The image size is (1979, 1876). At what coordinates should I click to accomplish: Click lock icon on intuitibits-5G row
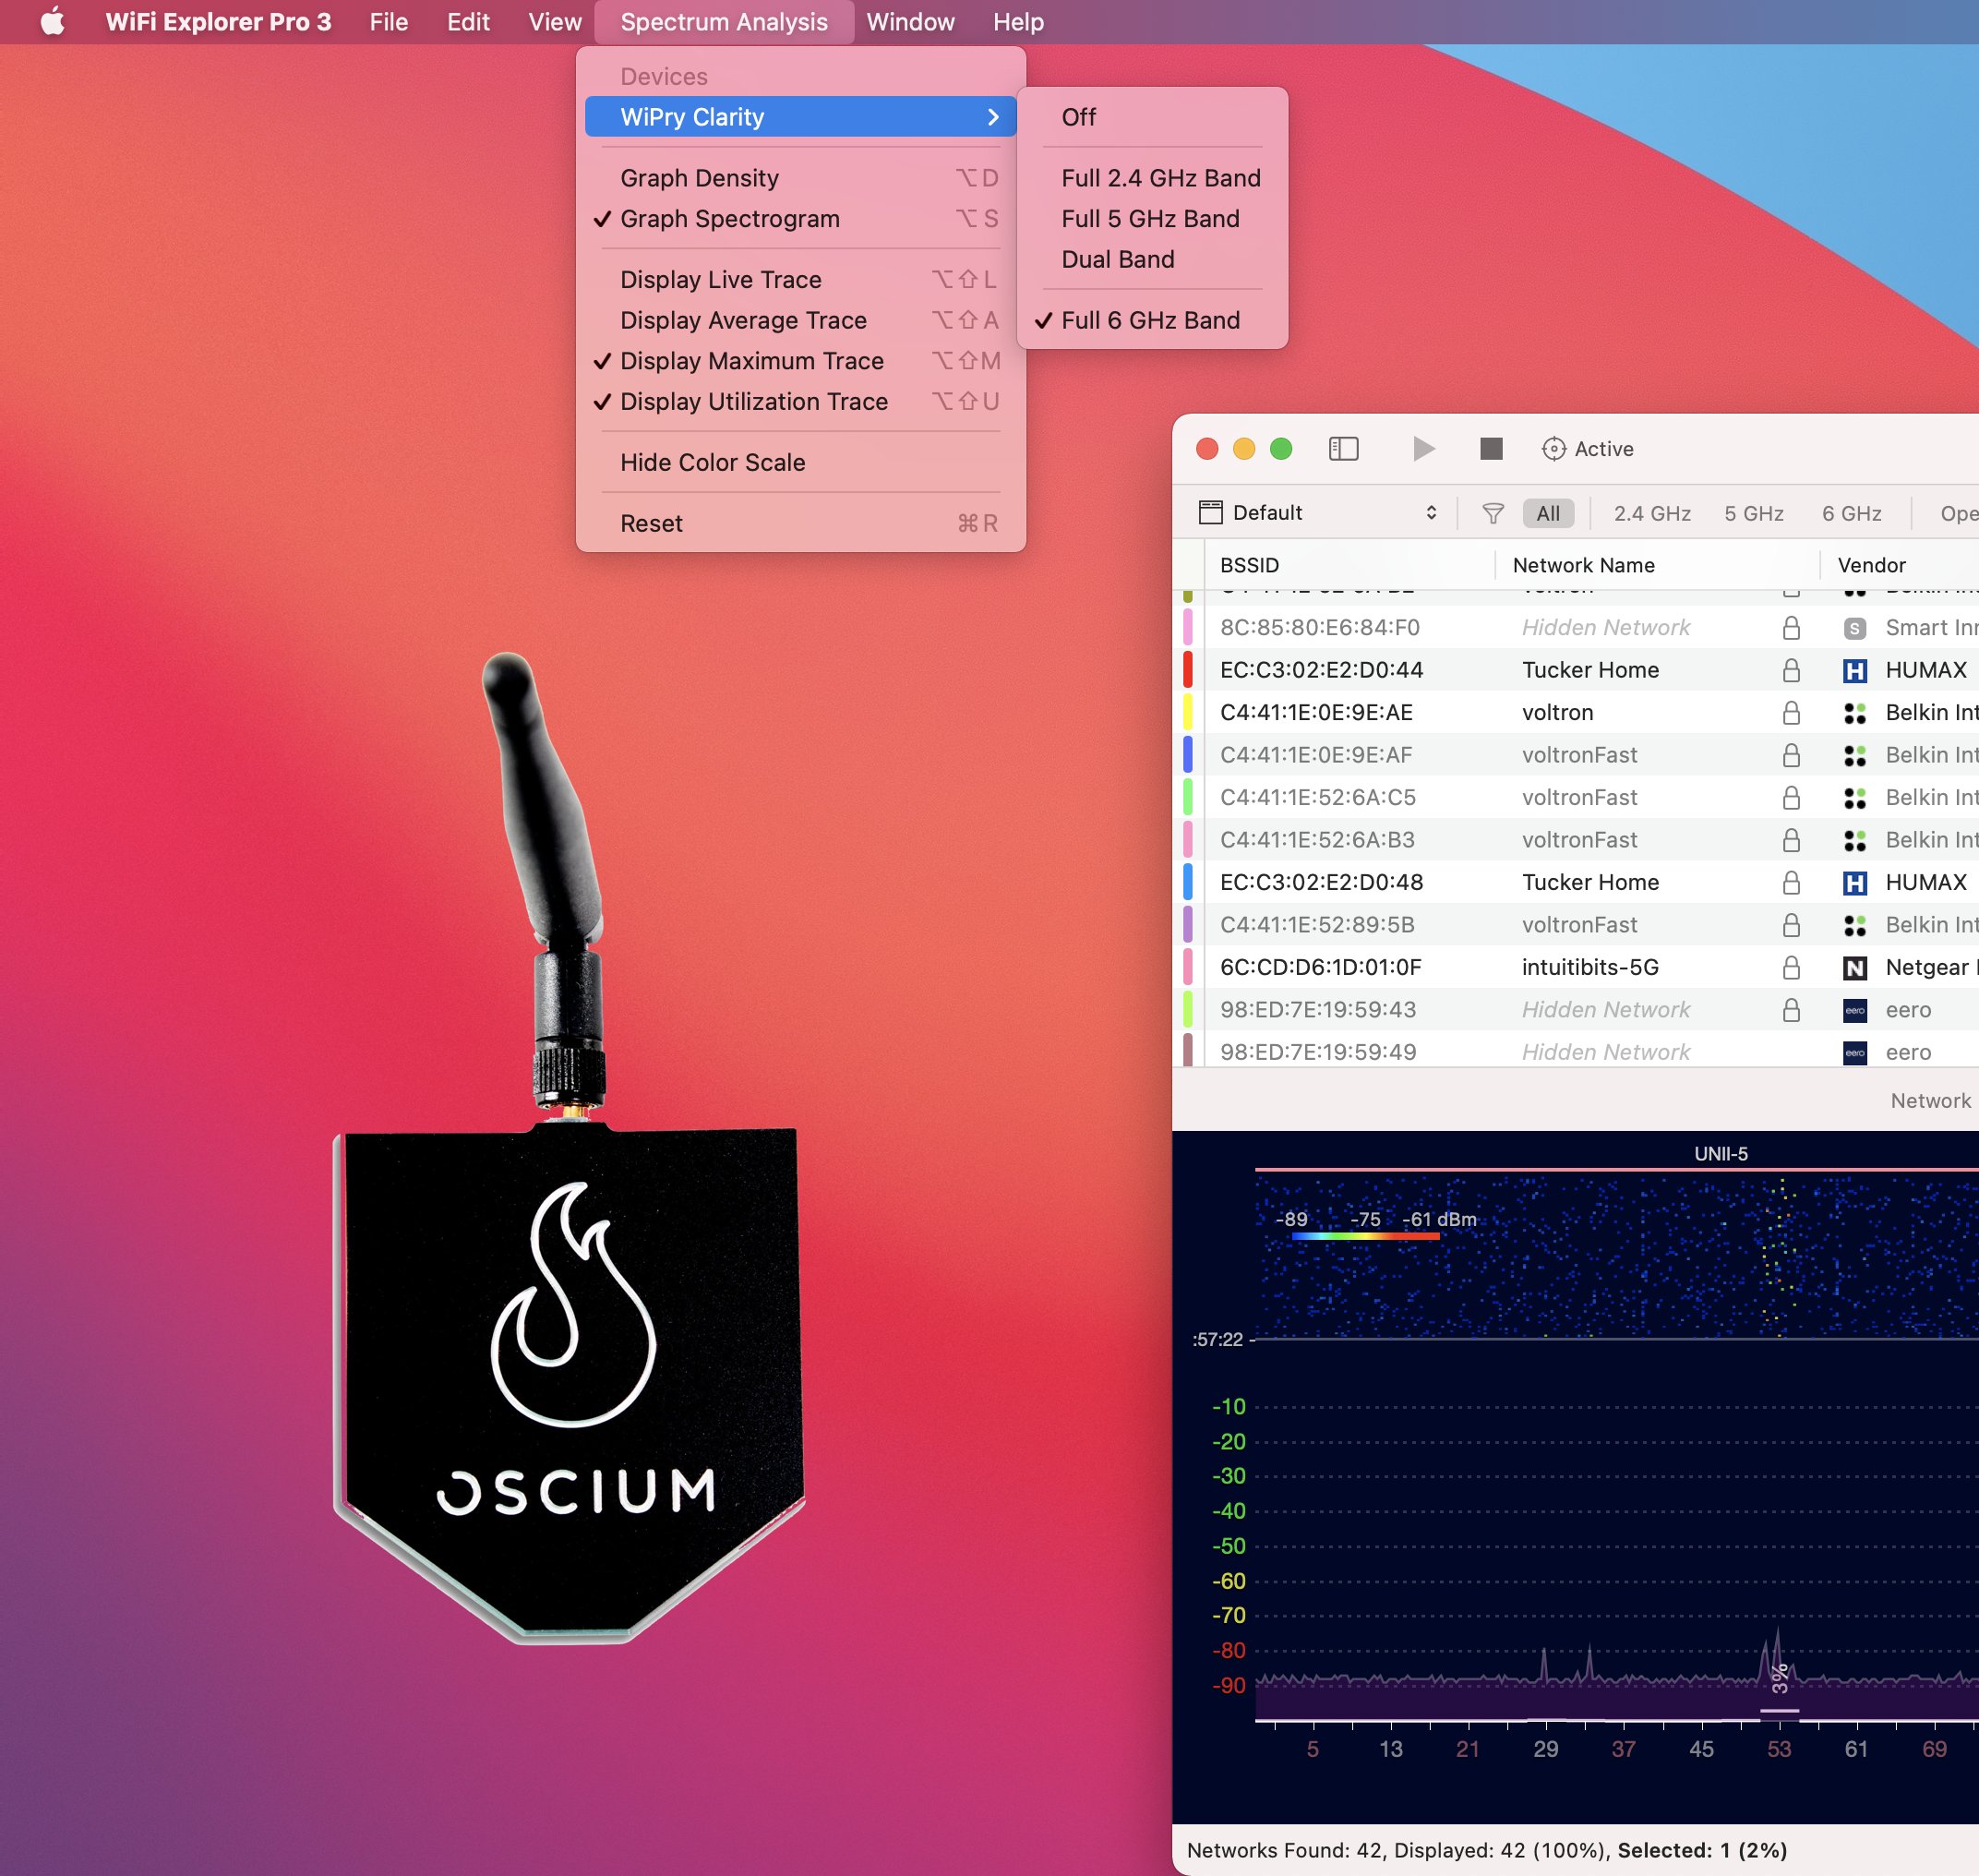pyautogui.click(x=1791, y=968)
